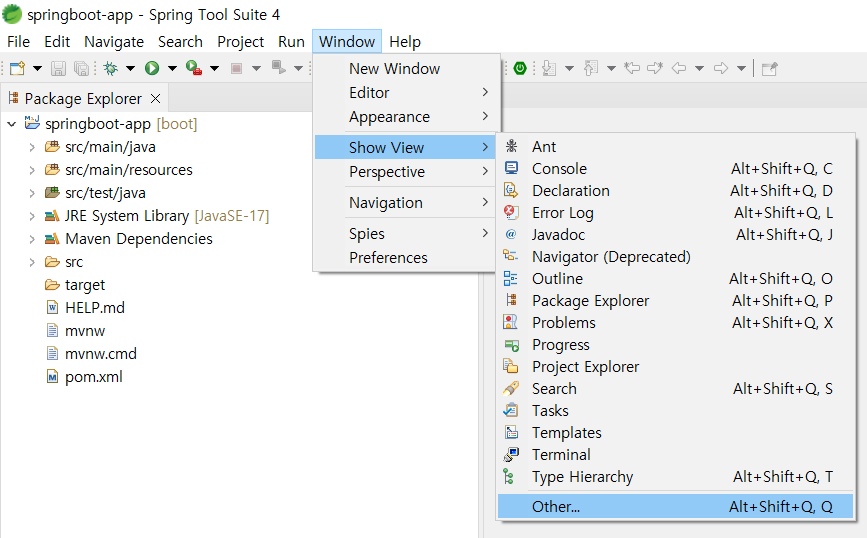
Task: Click the Package Explorer tab icon
Action: pos(14,98)
